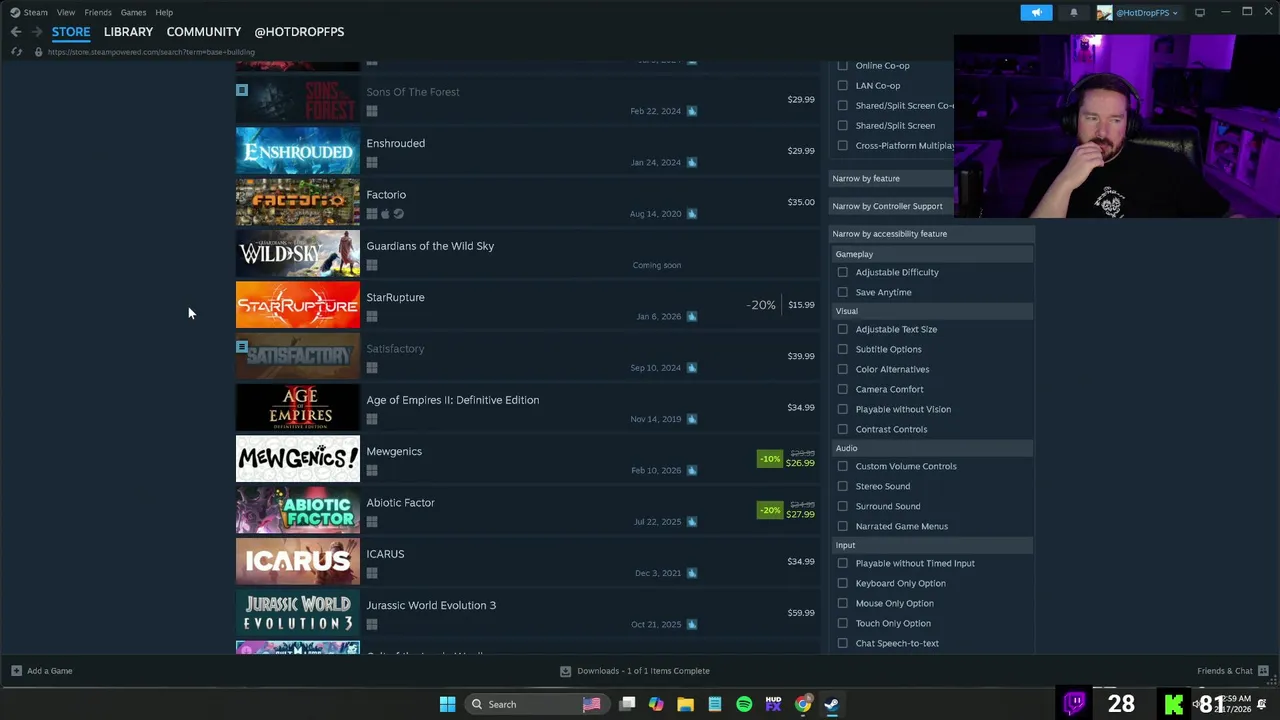Expand Narrow by Controller Support section
The width and height of the screenshot is (1280, 720).
coord(892,206)
